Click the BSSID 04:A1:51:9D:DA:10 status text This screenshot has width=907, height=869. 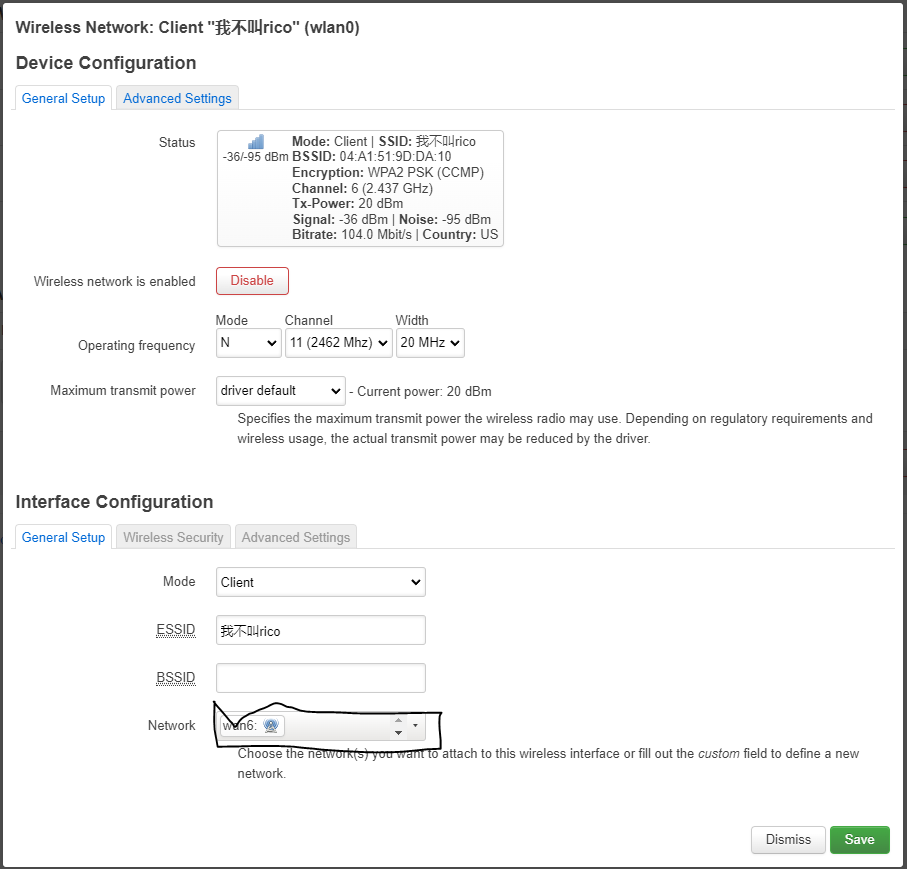point(371,157)
